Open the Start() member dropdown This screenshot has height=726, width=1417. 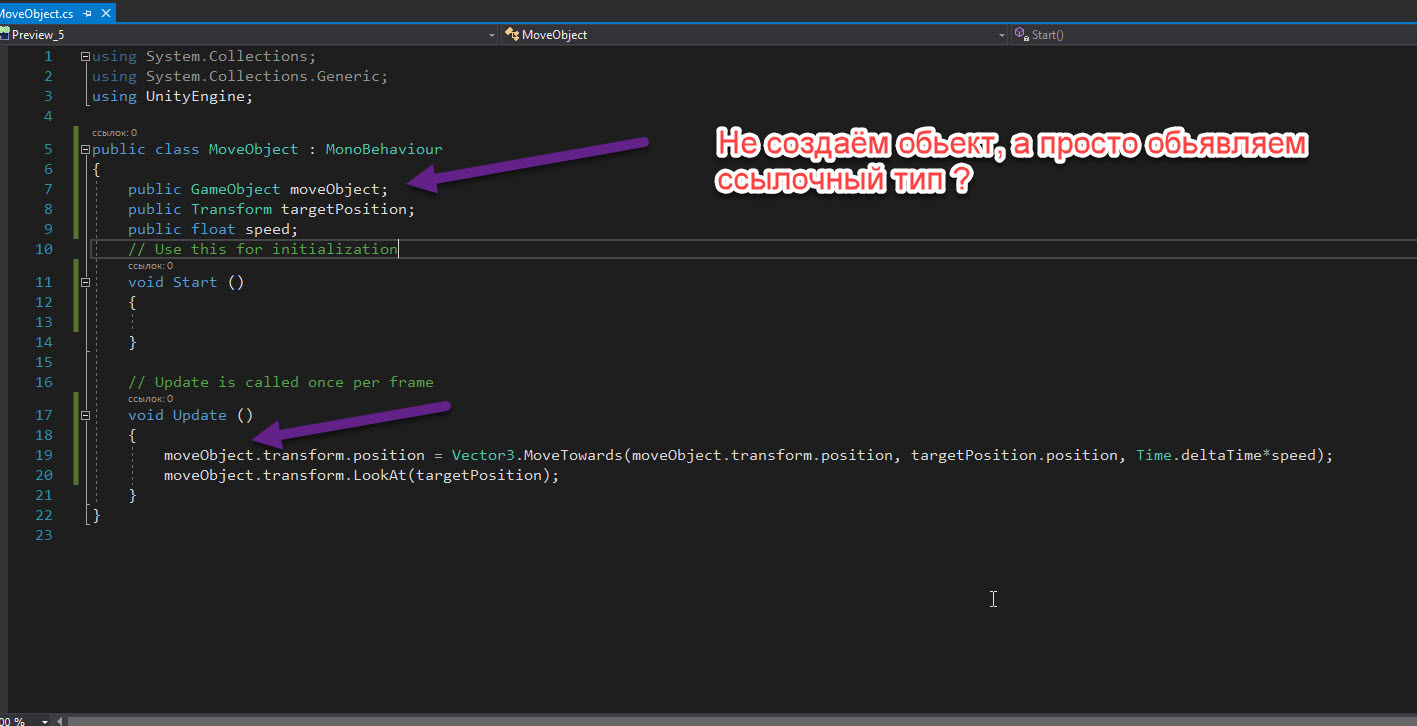[x=1214, y=34]
